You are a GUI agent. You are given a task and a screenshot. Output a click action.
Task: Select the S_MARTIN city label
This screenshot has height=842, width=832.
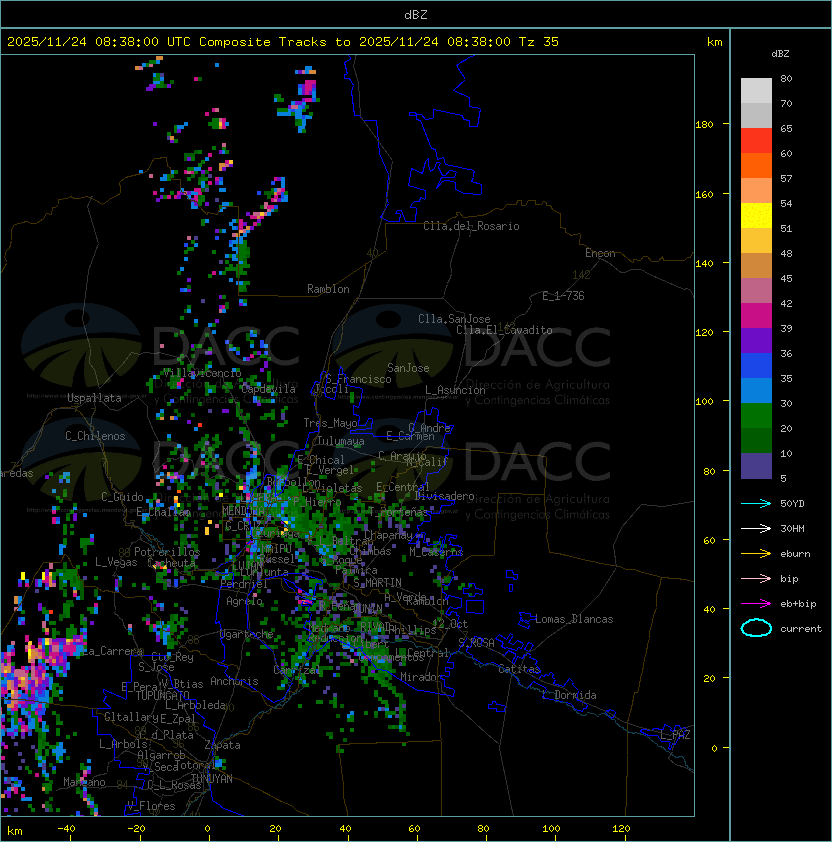(x=377, y=583)
